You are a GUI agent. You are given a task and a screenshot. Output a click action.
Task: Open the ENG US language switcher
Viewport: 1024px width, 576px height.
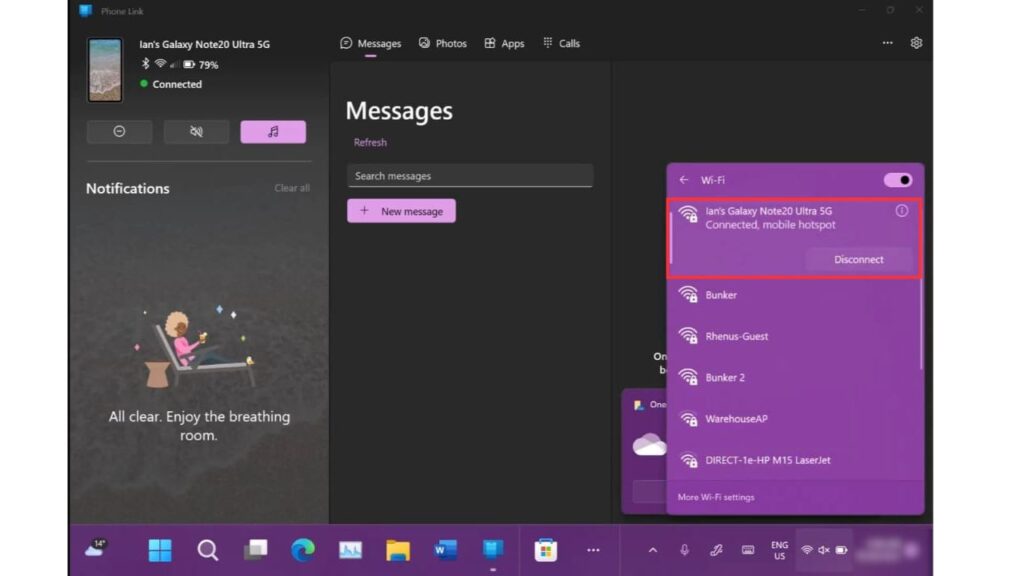click(779, 551)
